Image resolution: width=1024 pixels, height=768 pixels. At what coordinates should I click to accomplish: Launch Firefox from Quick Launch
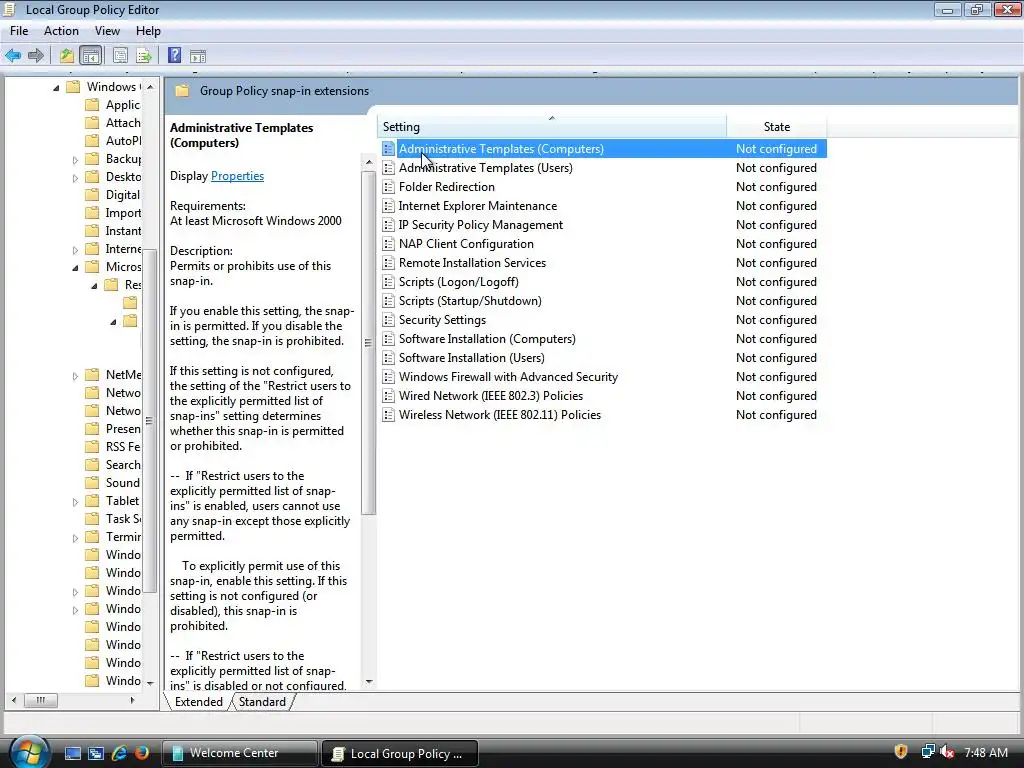click(x=141, y=753)
